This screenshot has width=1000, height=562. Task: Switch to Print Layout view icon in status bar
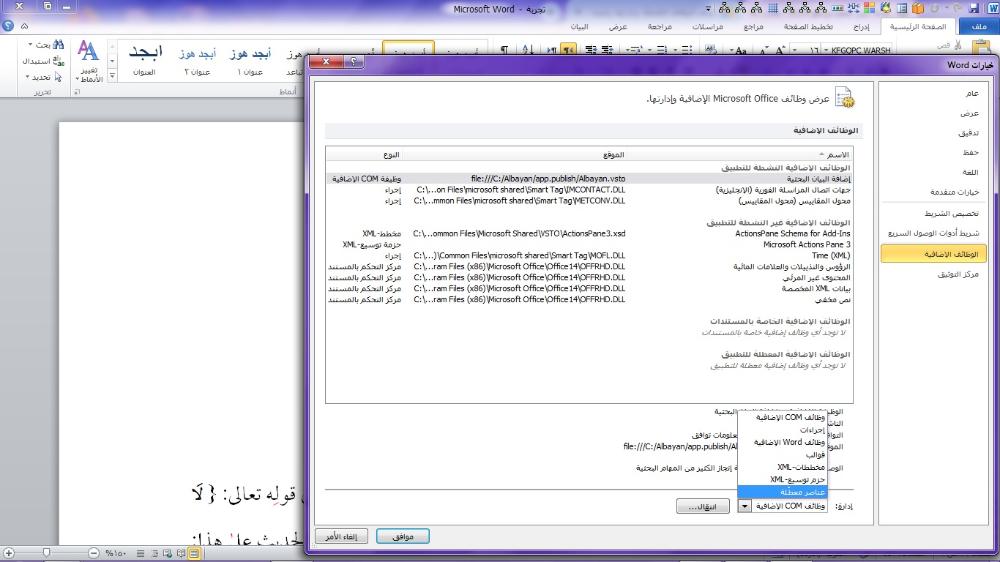pos(194,554)
